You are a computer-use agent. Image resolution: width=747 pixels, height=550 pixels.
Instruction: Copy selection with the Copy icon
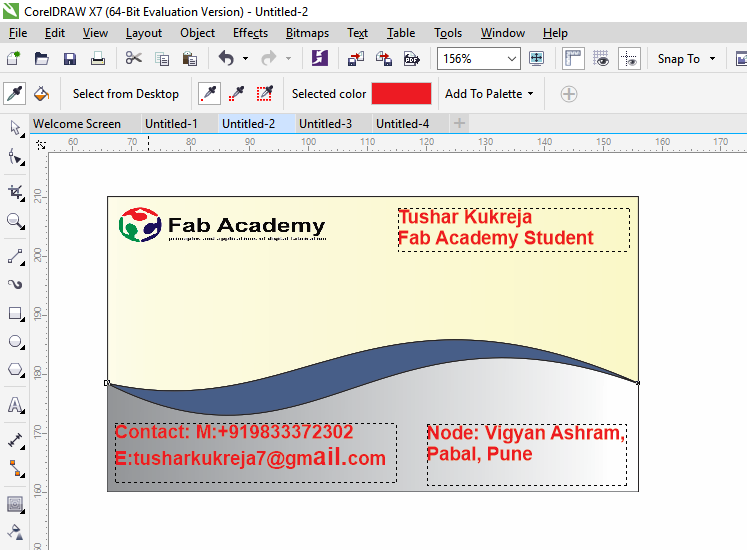pyautogui.click(x=162, y=59)
